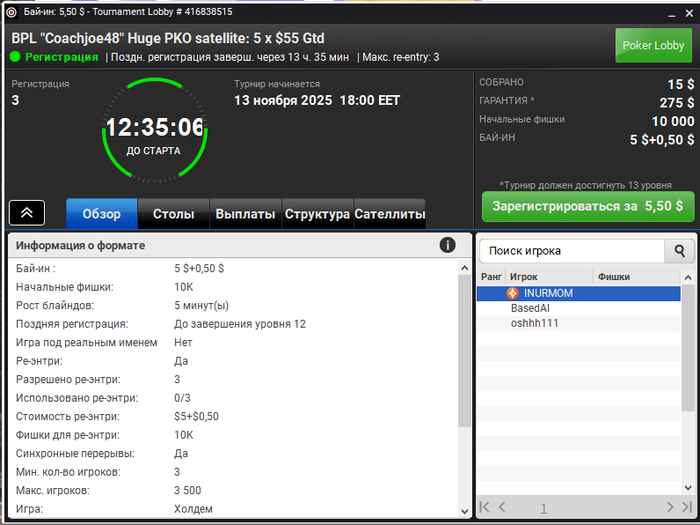Open the Структура tab

click(317, 214)
